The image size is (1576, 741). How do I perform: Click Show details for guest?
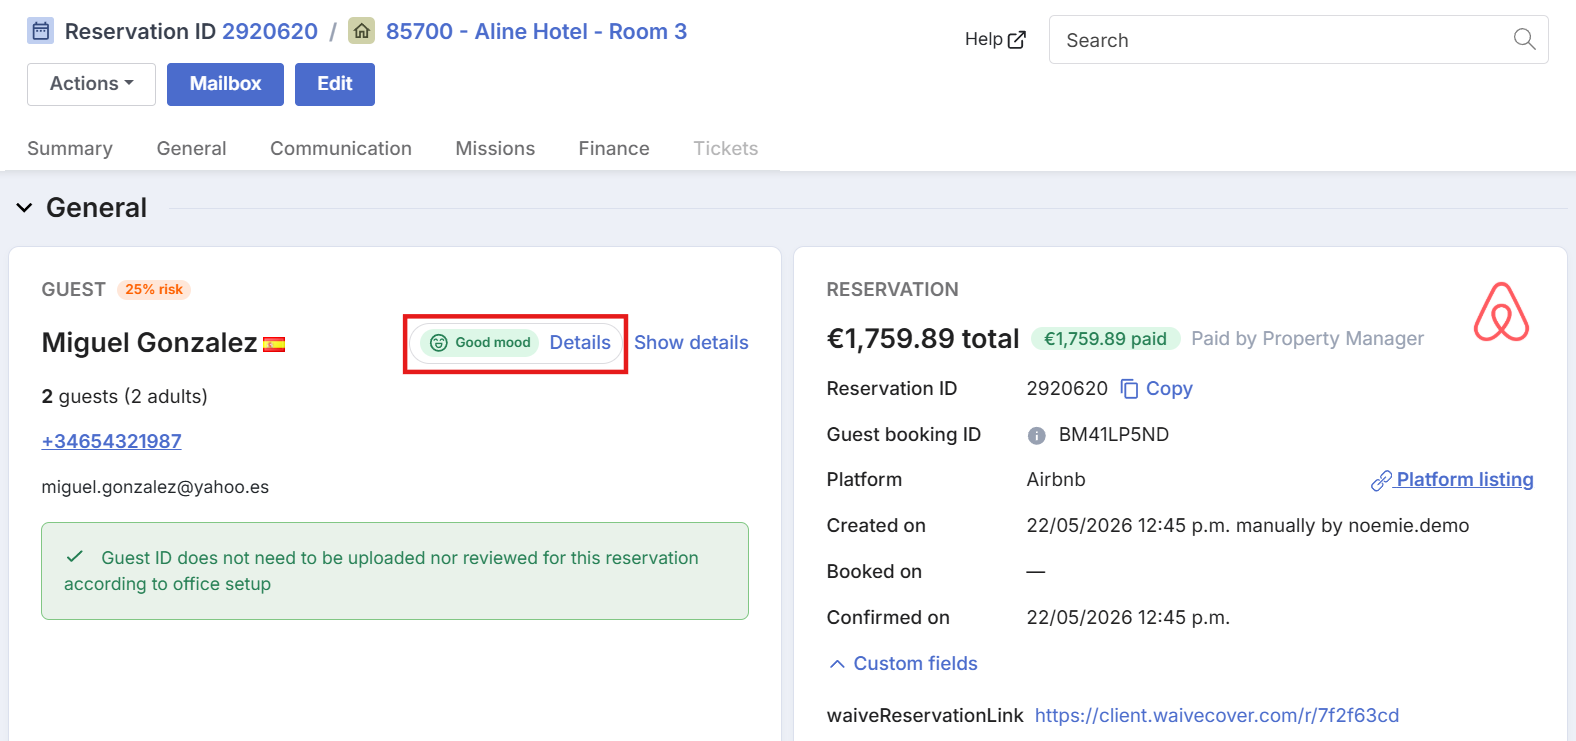click(691, 342)
